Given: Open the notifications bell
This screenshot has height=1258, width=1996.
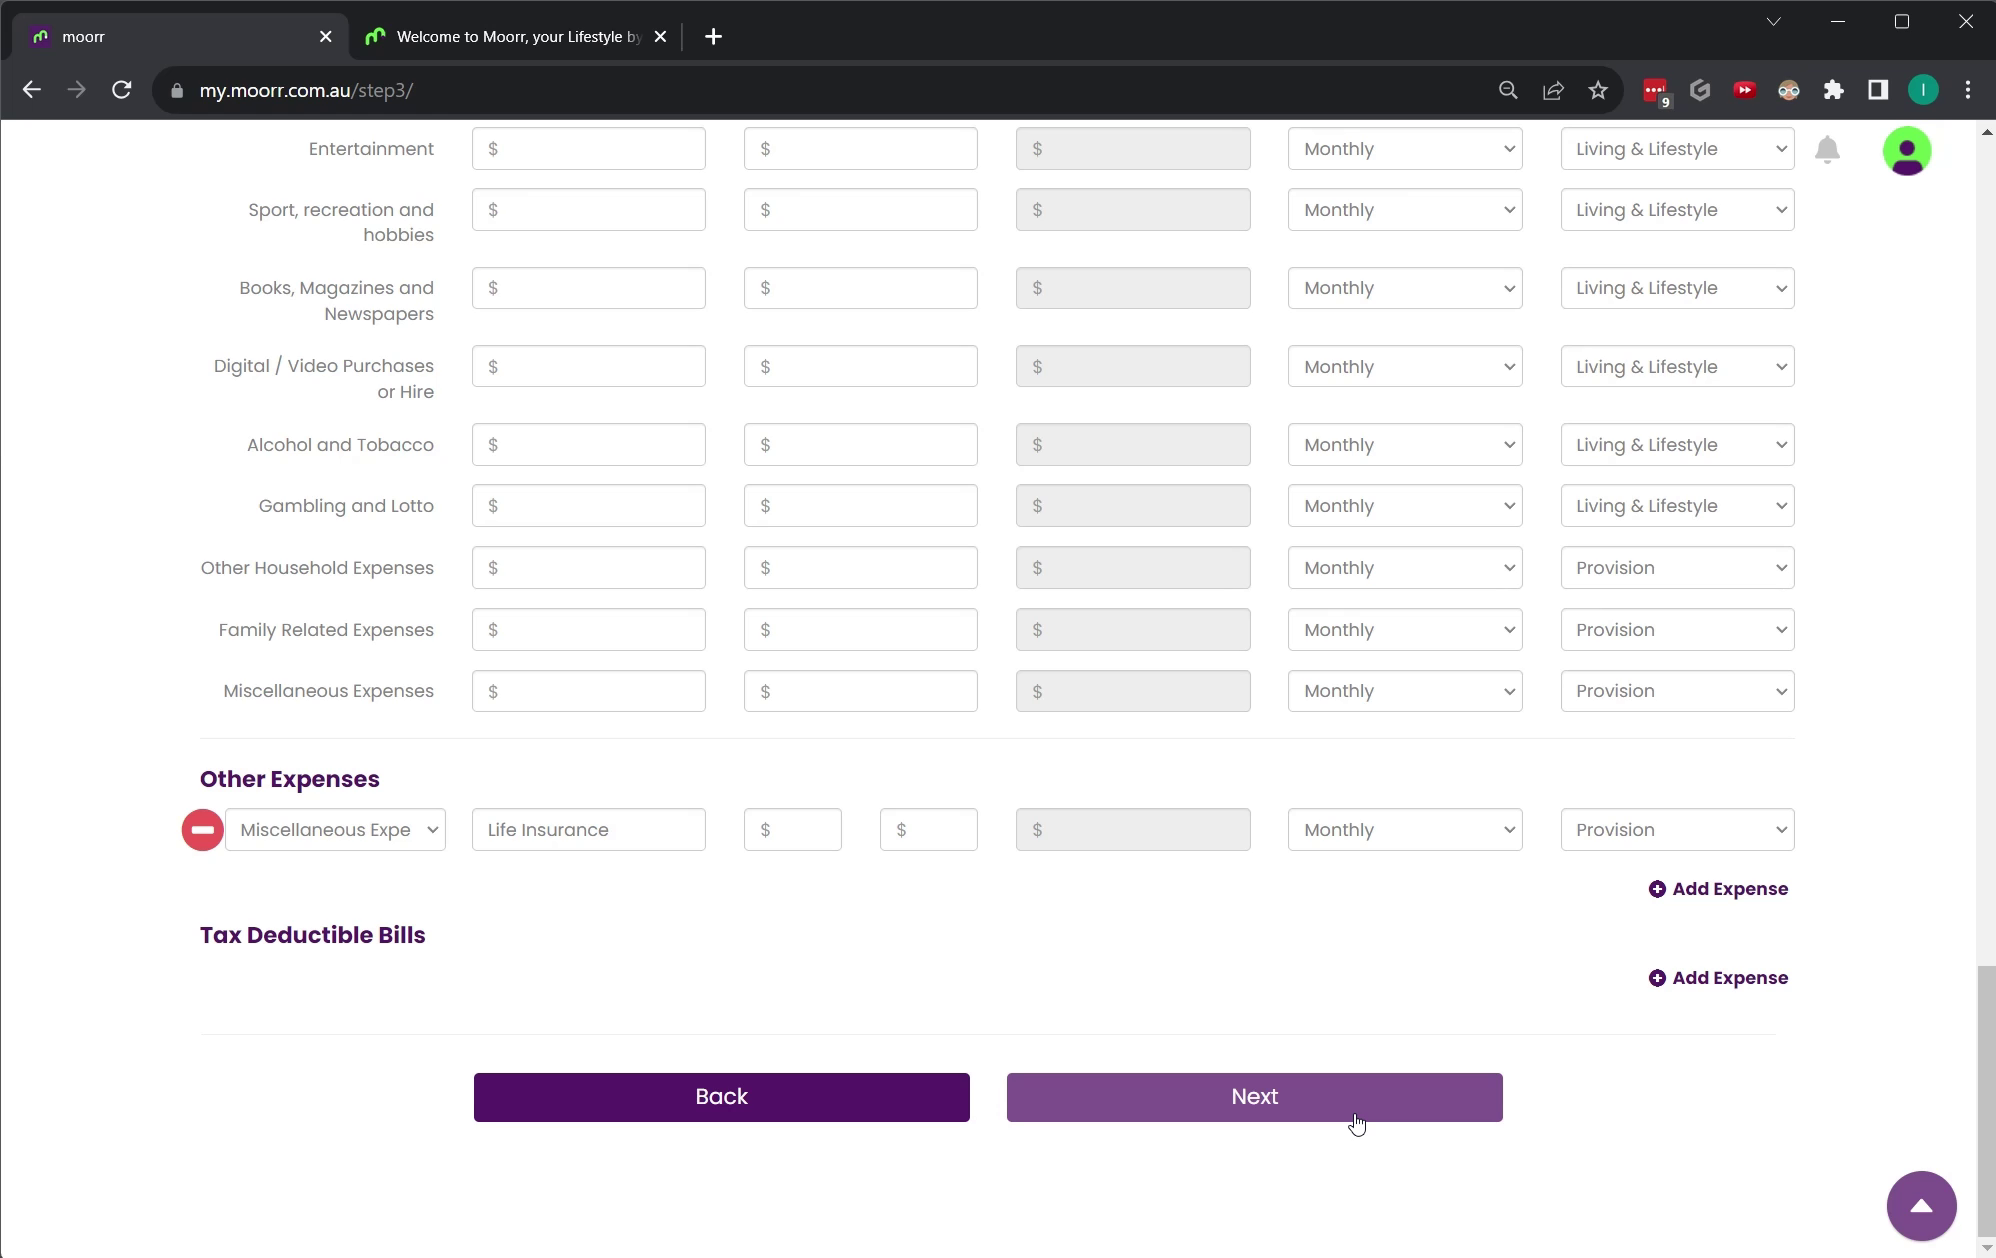Looking at the screenshot, I should pos(1827,150).
